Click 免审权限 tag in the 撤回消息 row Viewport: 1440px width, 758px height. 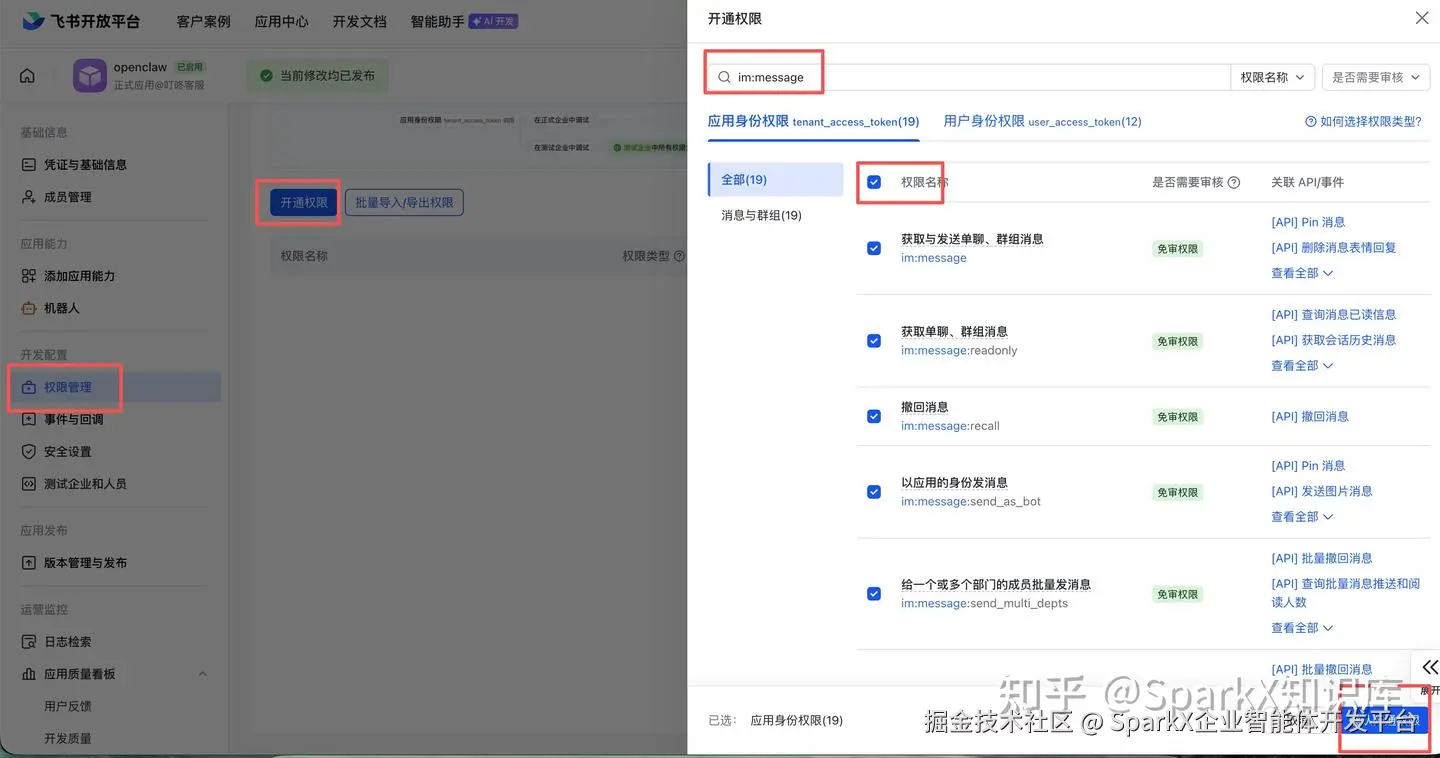(1177, 416)
